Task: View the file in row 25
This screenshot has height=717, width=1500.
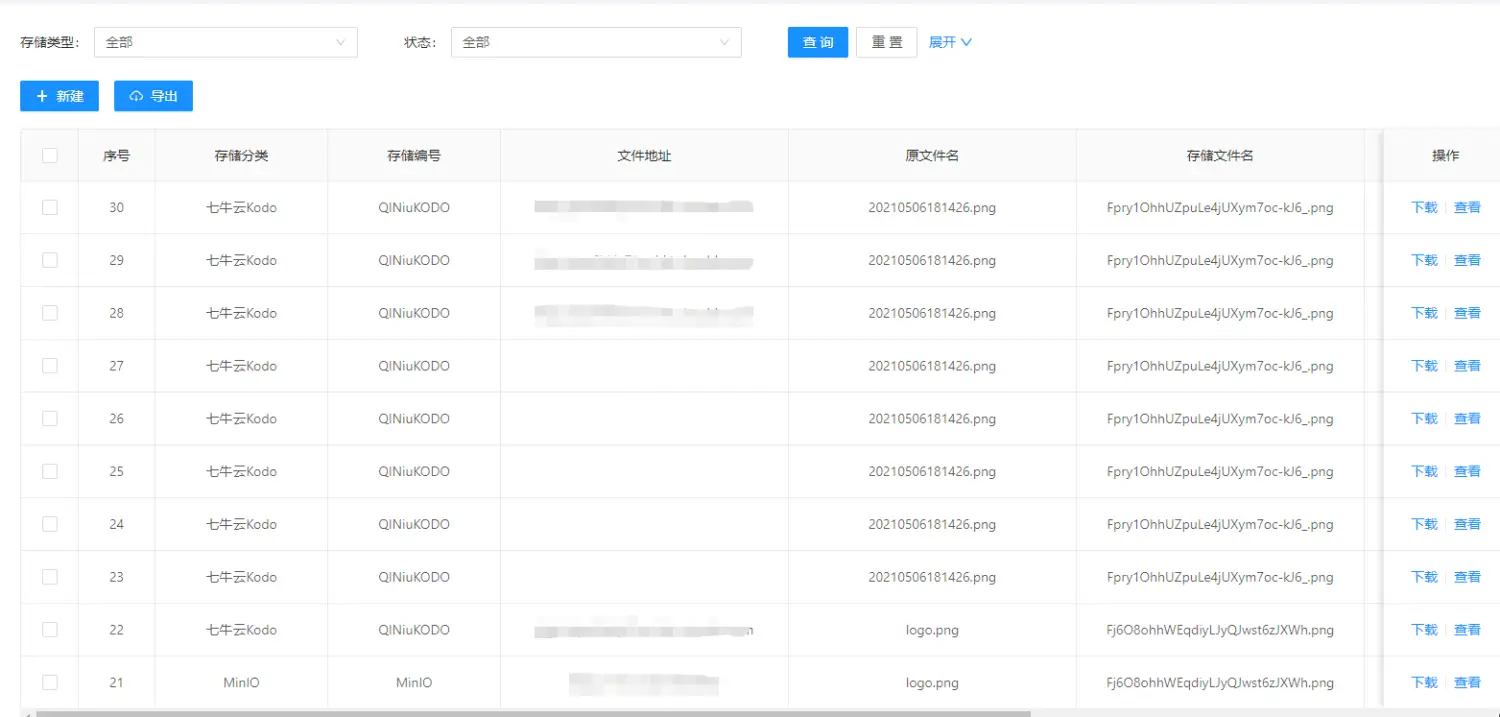Action: pos(1467,471)
